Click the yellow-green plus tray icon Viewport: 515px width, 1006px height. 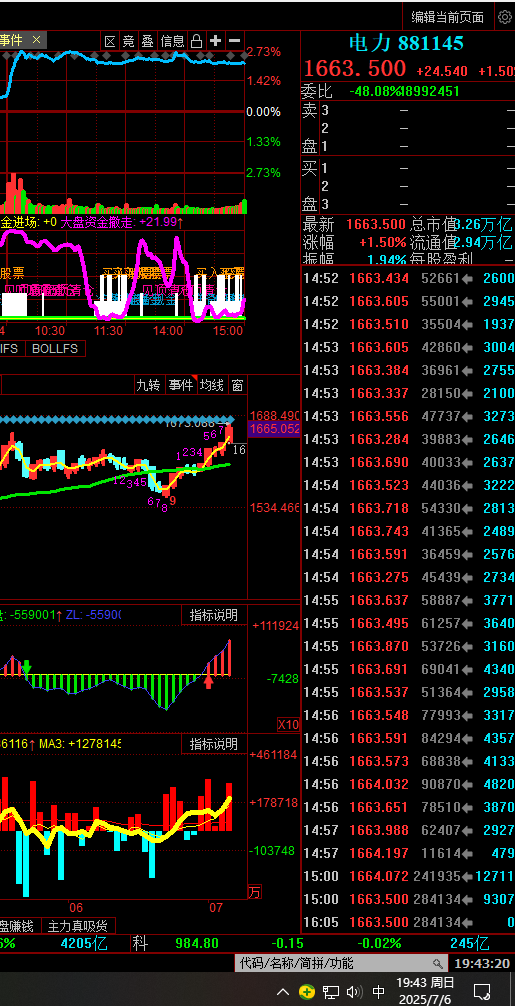[307, 992]
